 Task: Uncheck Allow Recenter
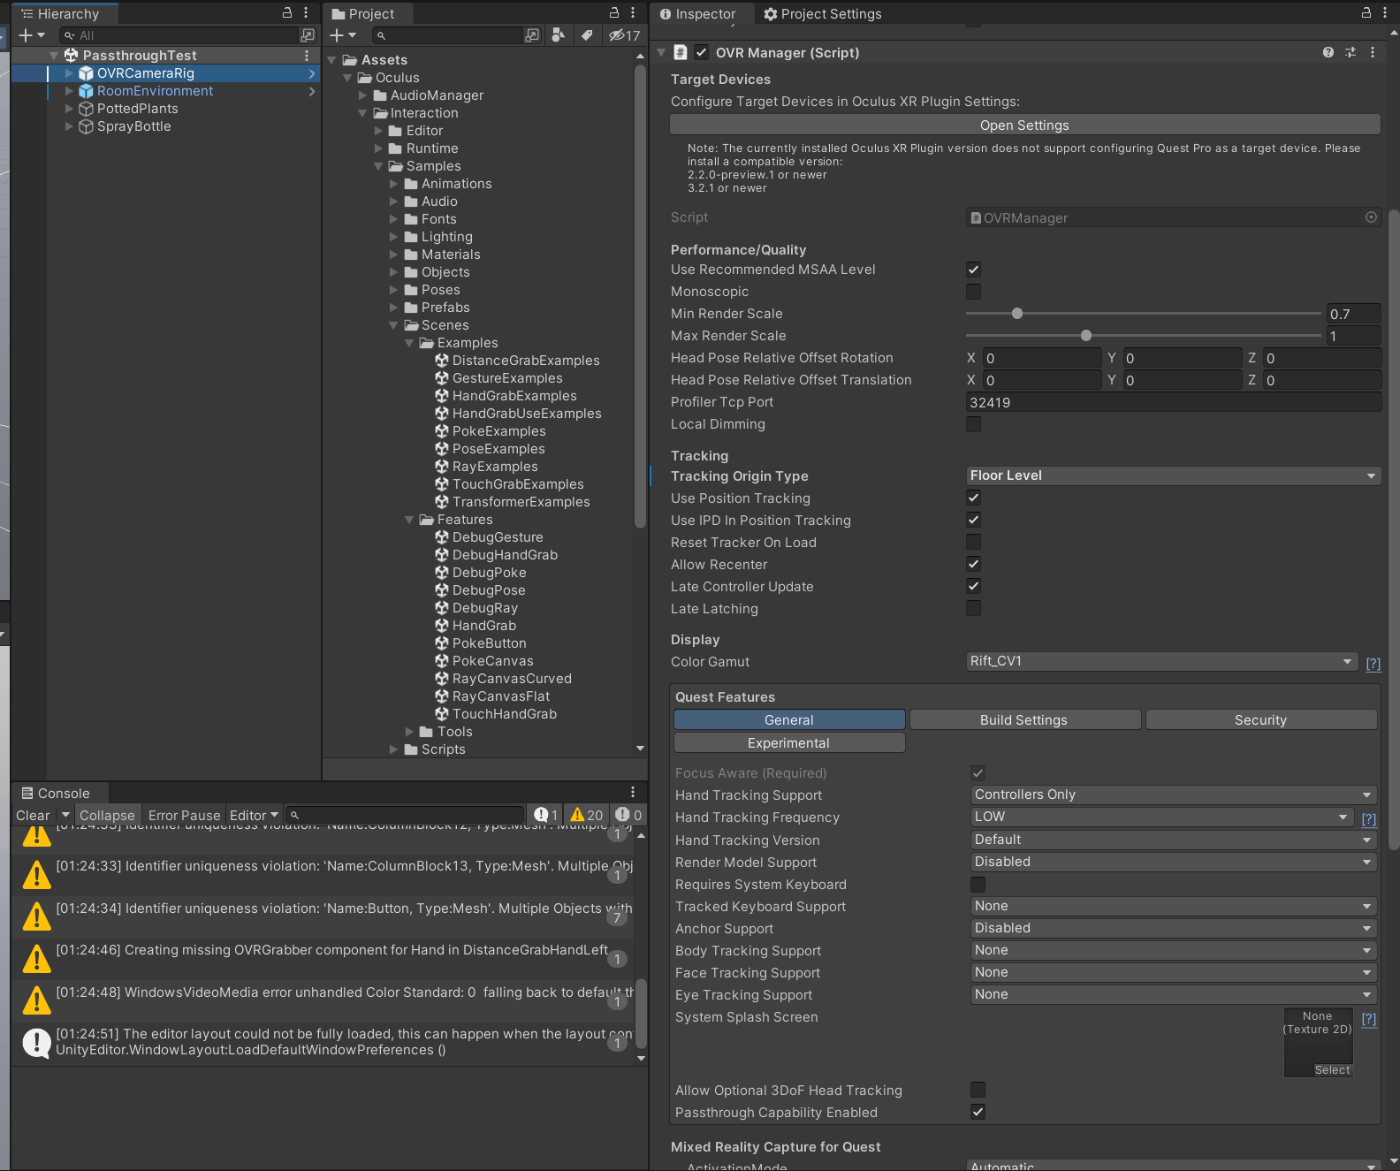pos(973,564)
